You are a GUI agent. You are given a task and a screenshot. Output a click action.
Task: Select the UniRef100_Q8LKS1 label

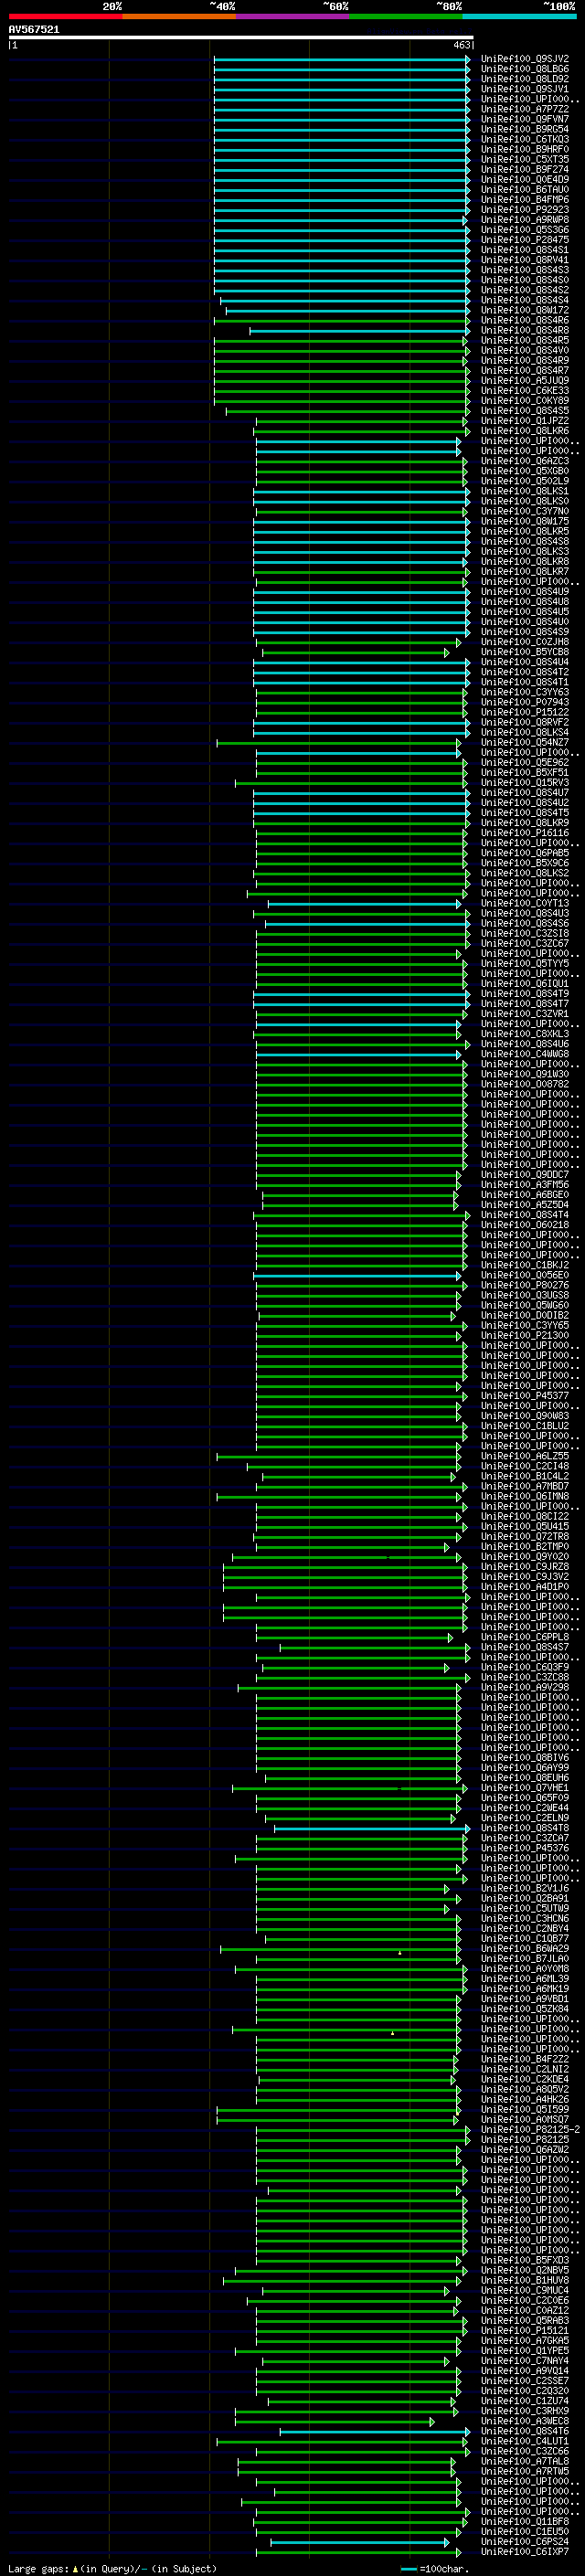point(525,491)
